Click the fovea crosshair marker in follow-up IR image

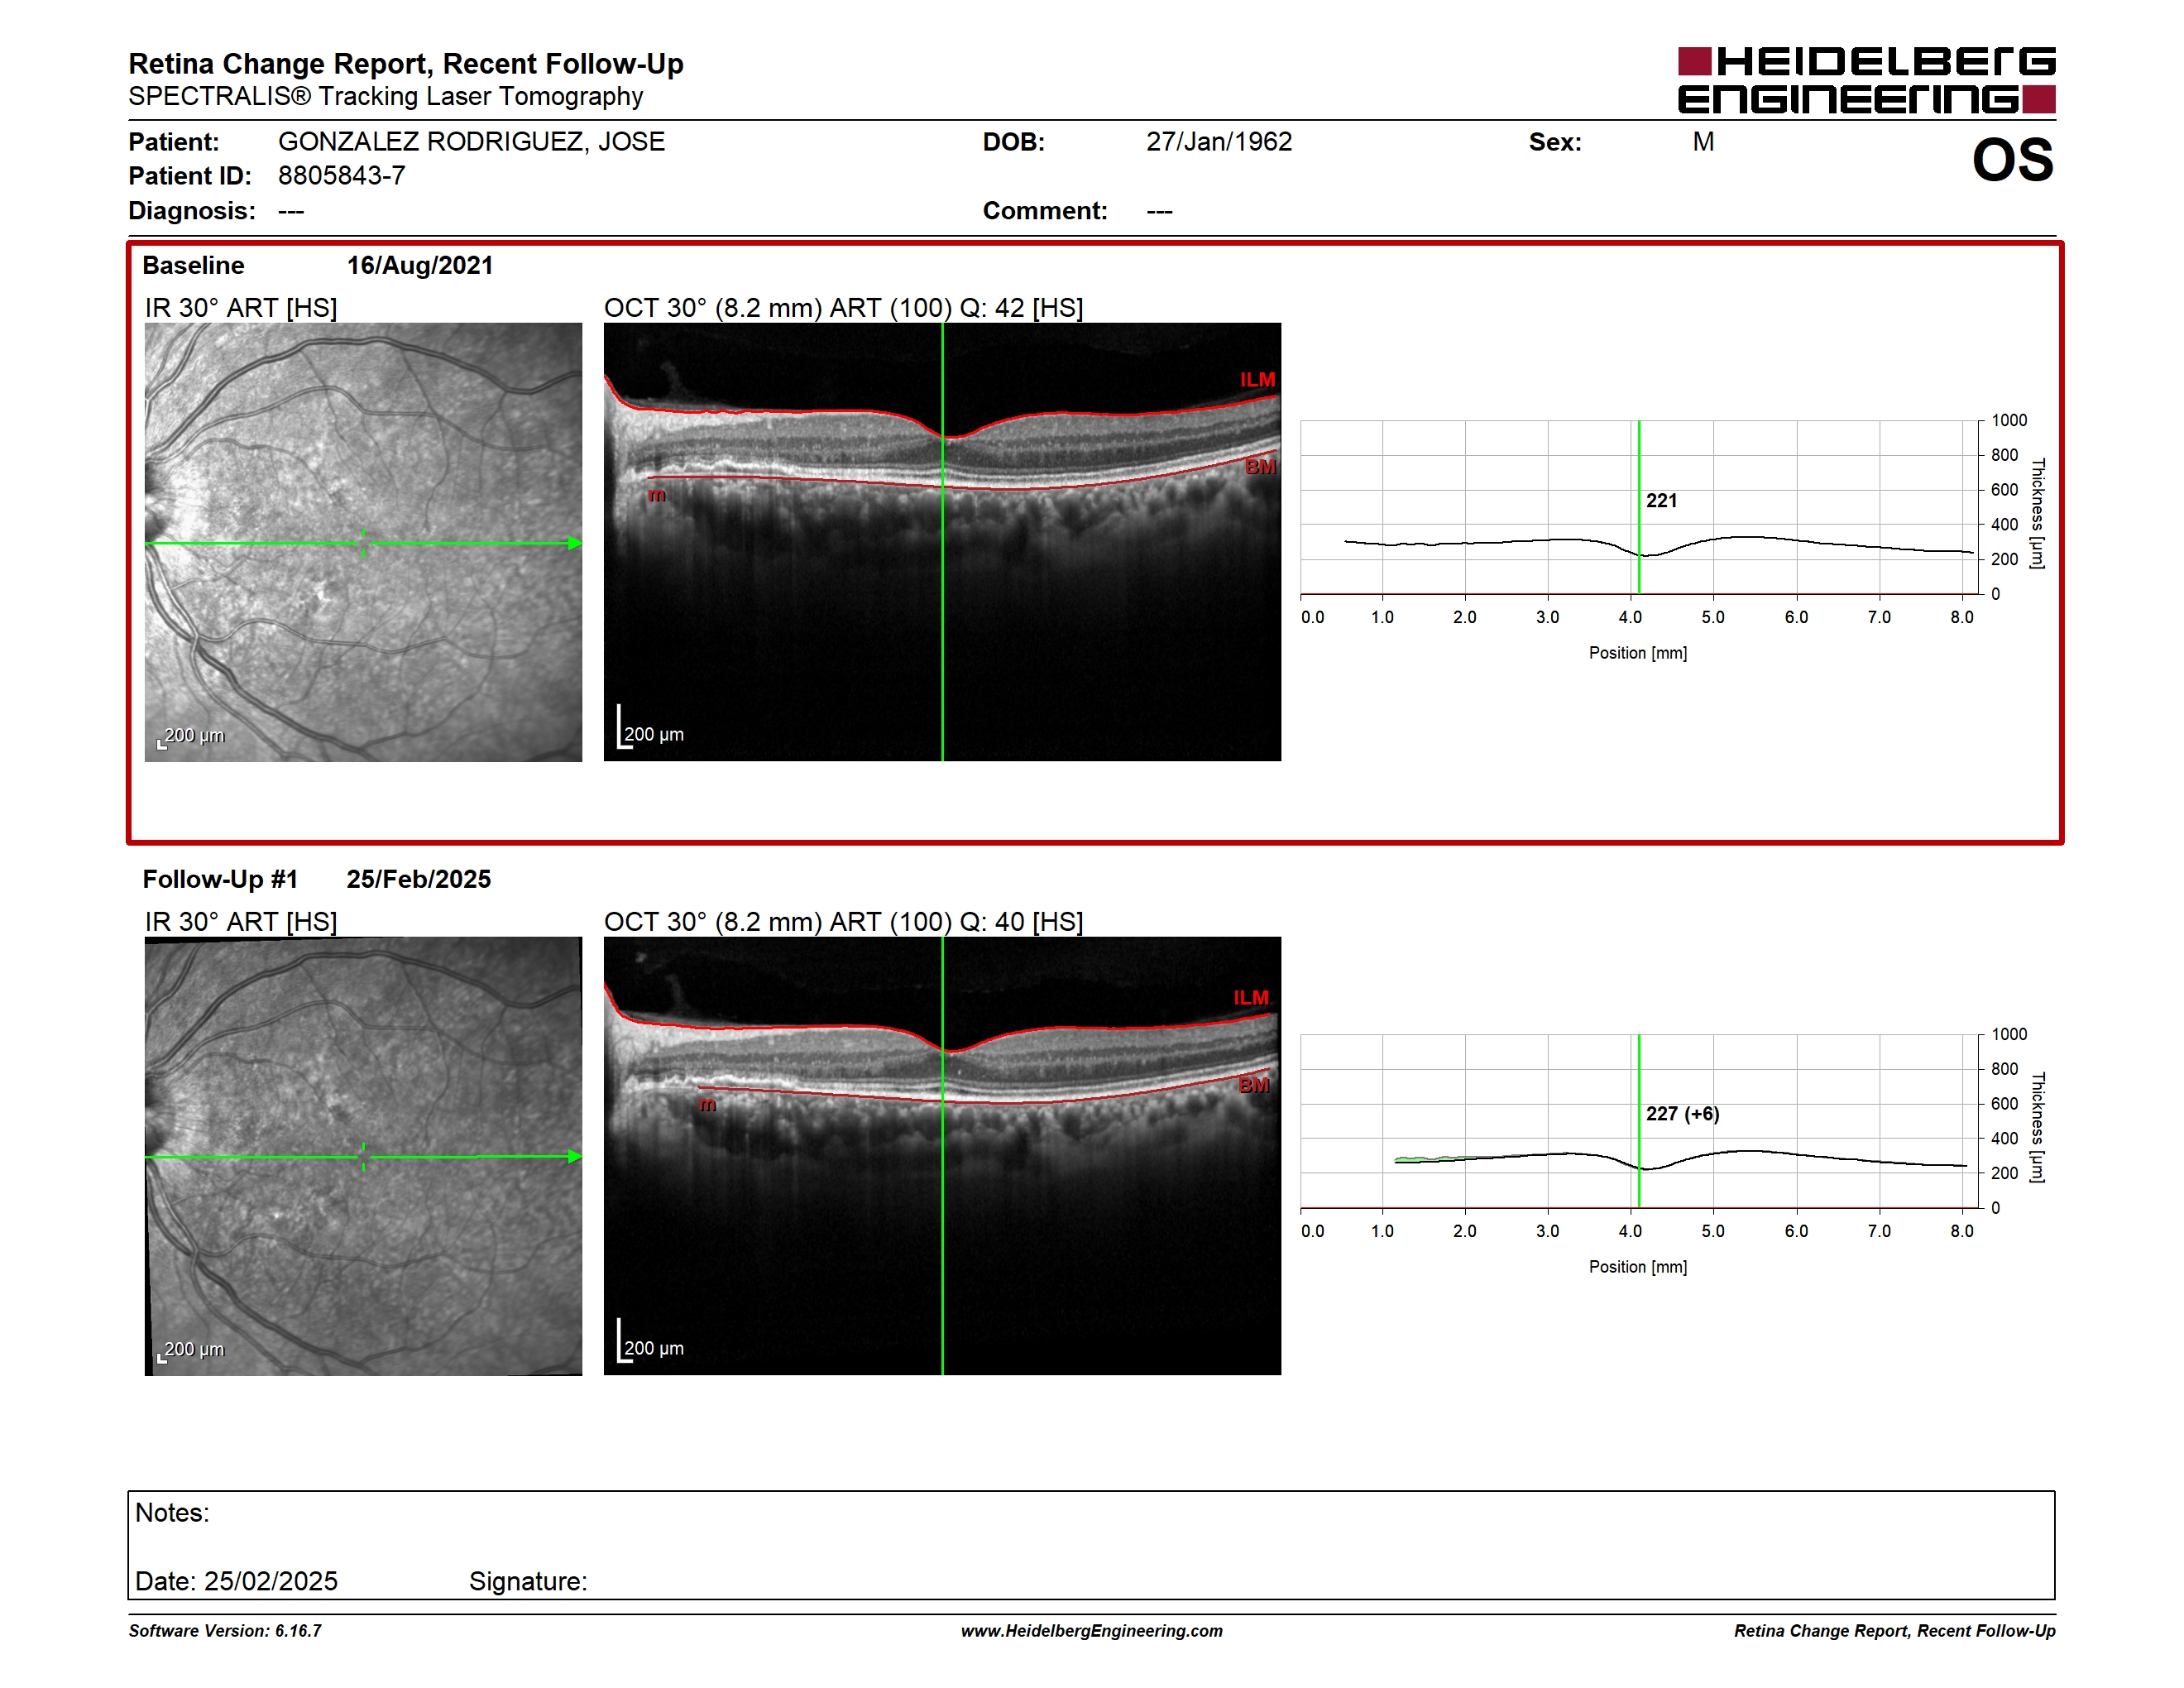(364, 1157)
